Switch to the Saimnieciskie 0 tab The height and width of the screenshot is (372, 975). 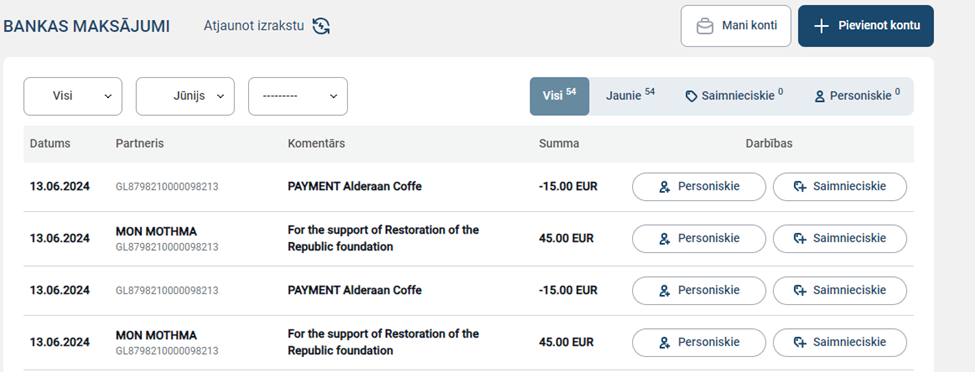coord(734,96)
